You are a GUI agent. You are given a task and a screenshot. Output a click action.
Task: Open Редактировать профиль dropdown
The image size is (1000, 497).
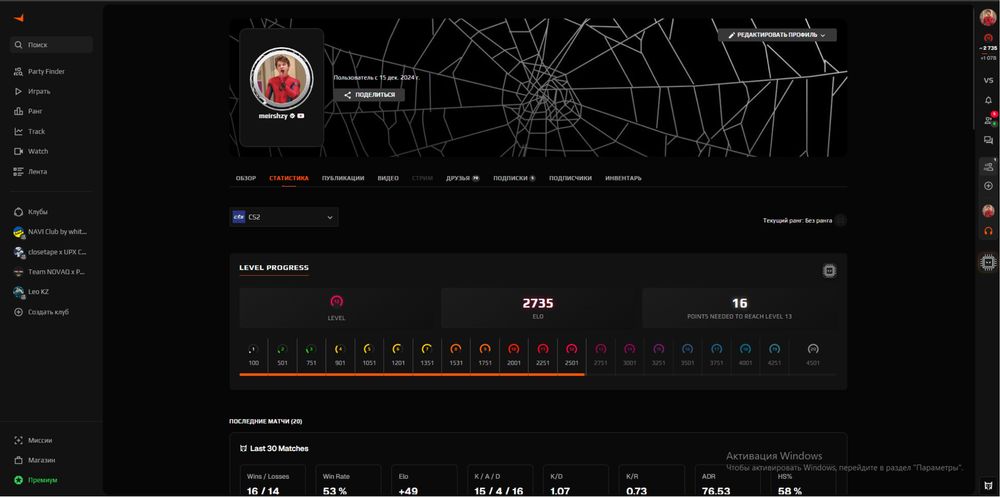click(x=777, y=35)
